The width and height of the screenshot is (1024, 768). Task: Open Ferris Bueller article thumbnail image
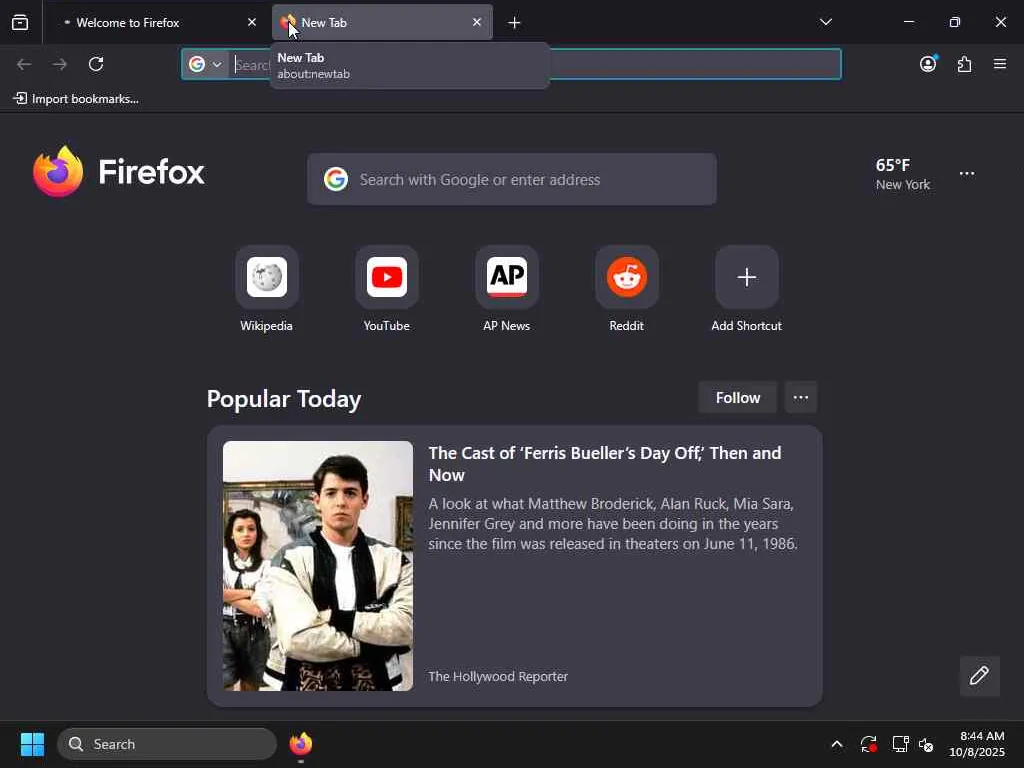pos(318,566)
